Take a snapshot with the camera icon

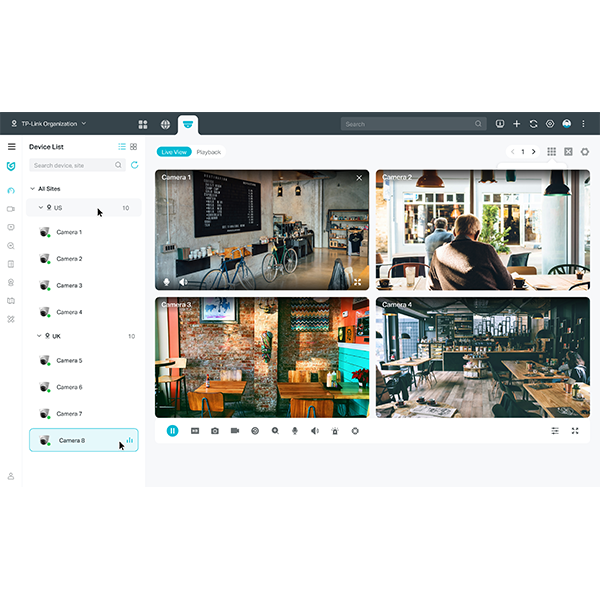pos(214,431)
